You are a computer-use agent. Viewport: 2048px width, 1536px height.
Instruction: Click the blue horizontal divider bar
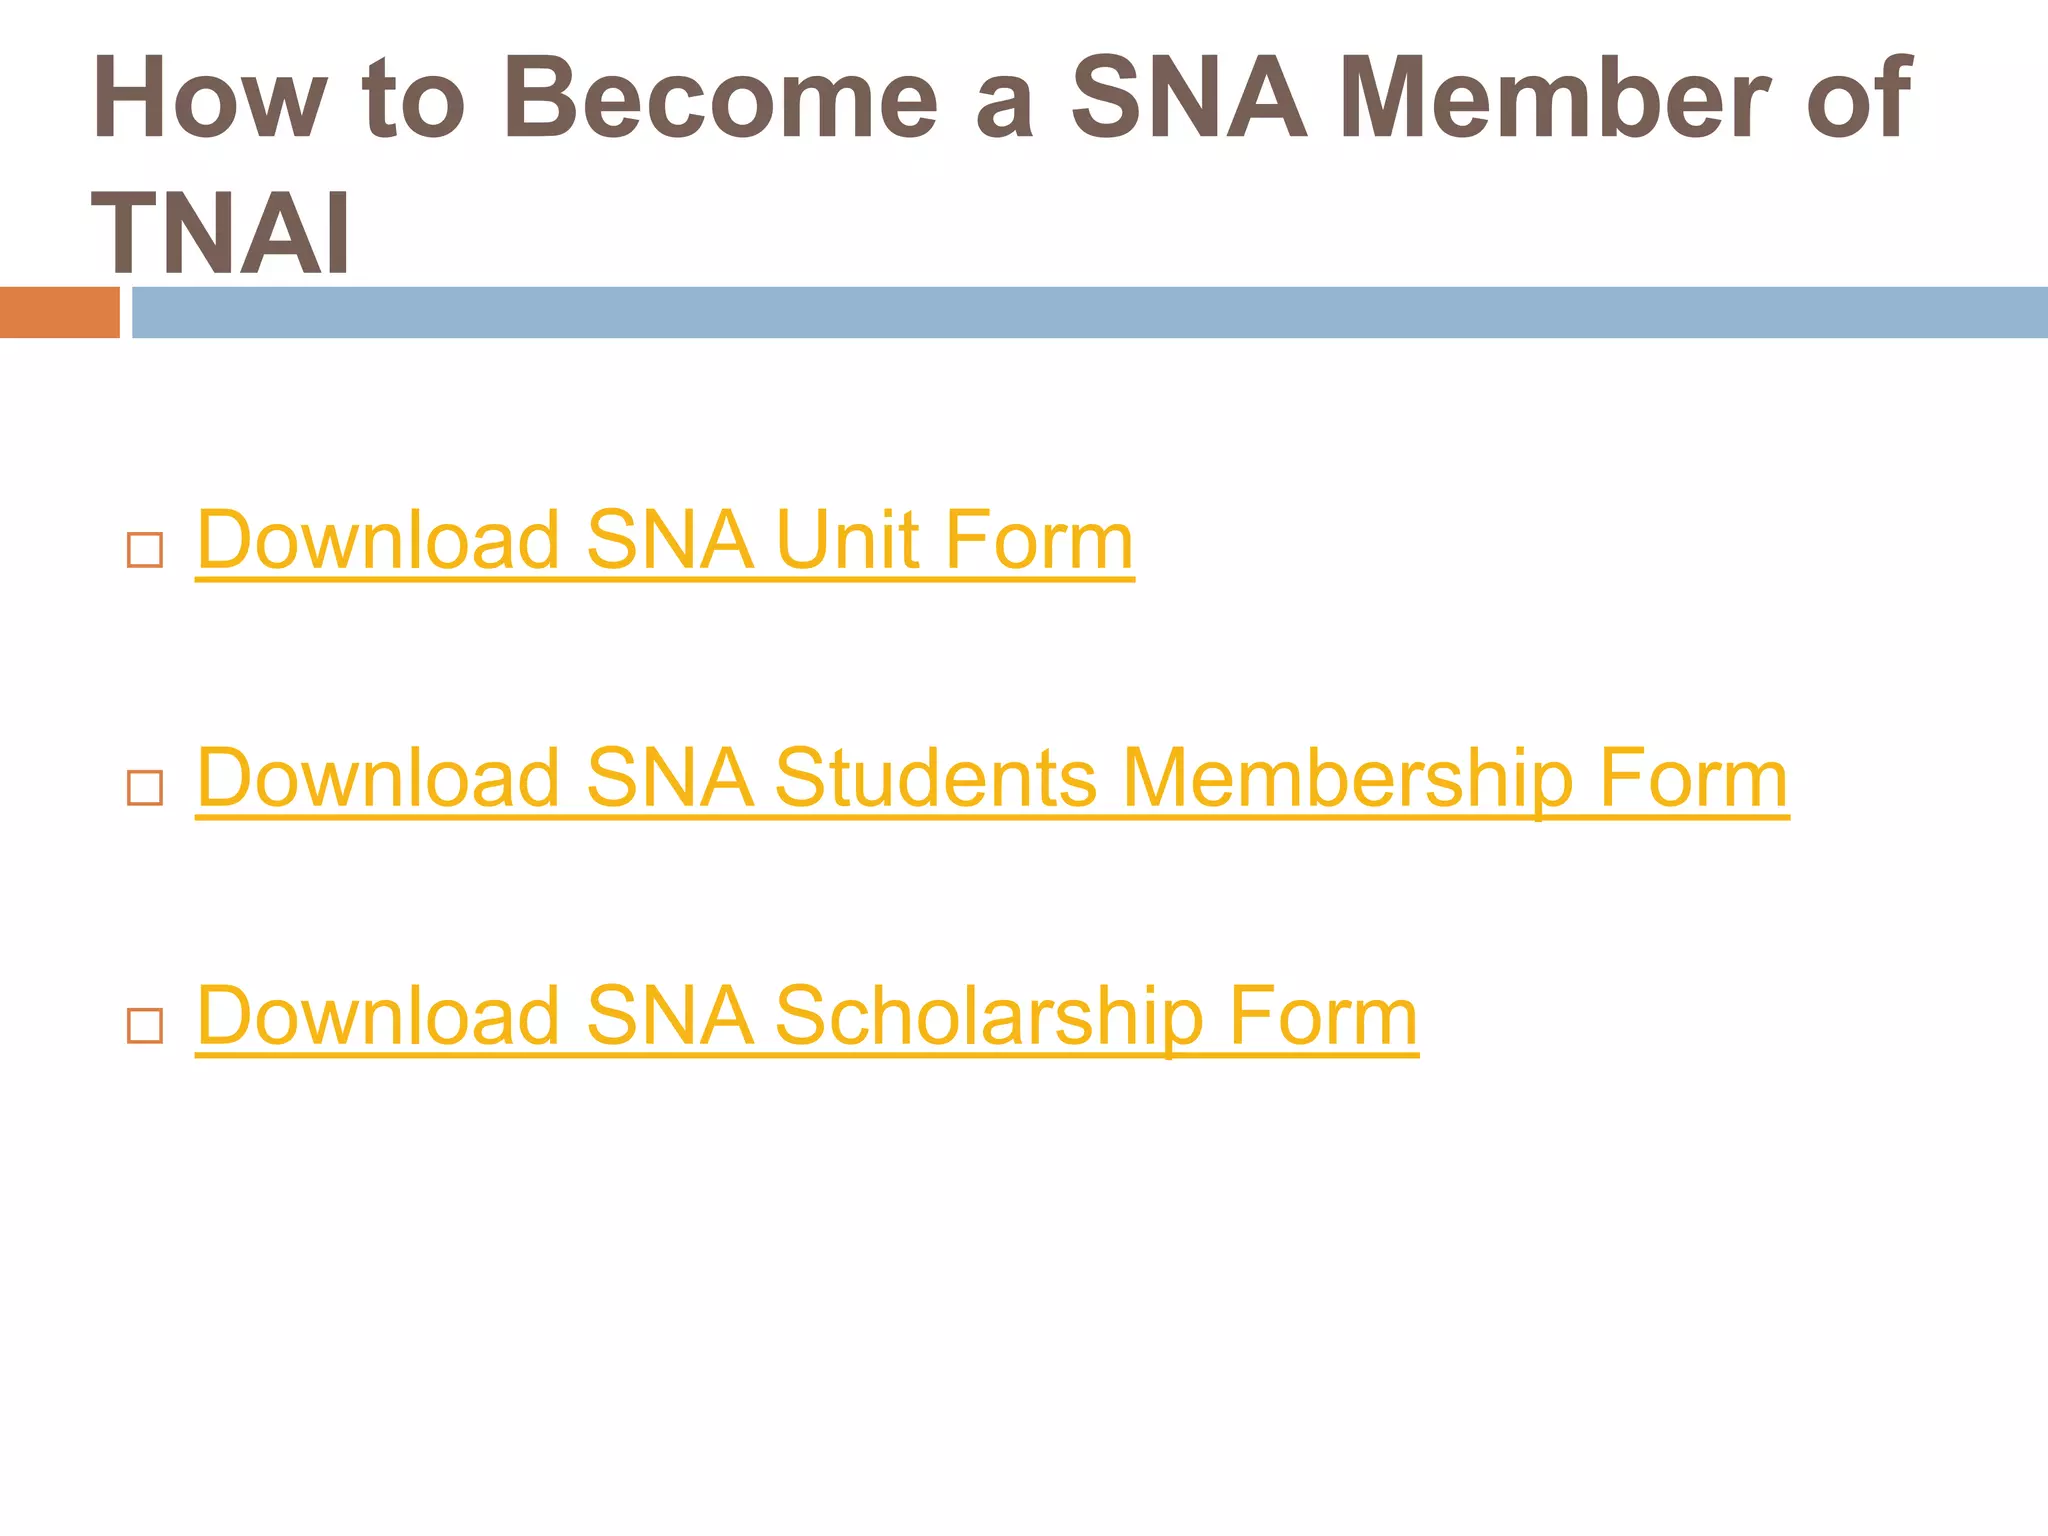pos(1088,312)
